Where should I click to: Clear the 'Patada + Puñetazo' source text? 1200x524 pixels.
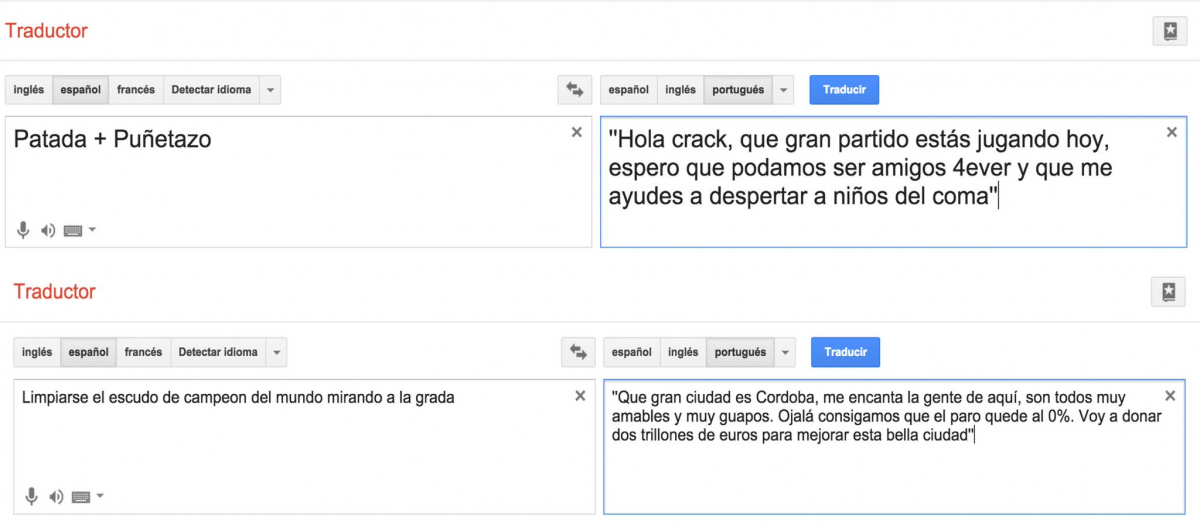pyautogui.click(x=576, y=132)
